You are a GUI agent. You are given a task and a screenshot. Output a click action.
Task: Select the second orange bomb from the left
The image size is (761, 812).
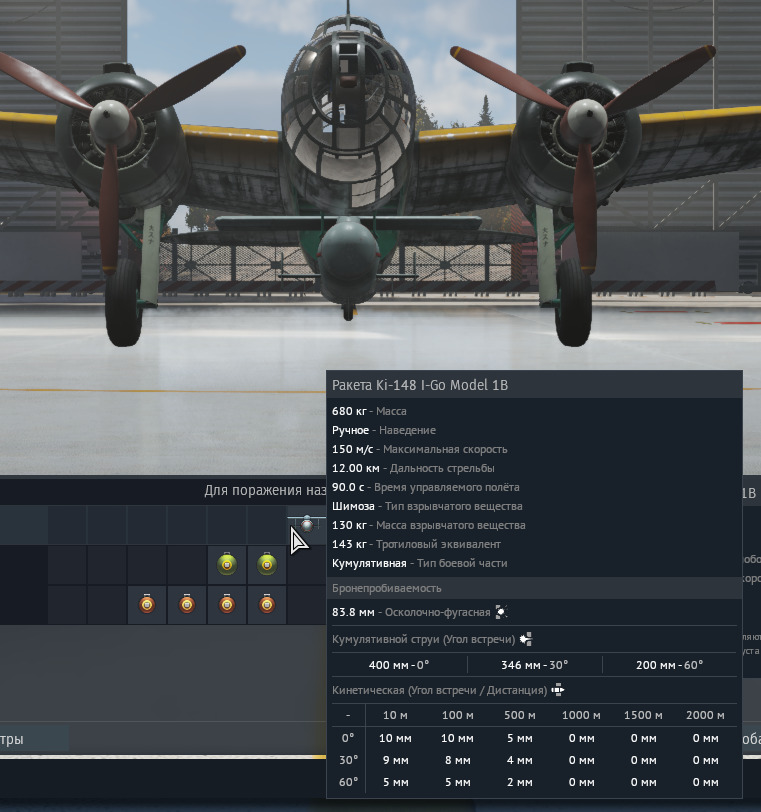pyautogui.click(x=187, y=604)
